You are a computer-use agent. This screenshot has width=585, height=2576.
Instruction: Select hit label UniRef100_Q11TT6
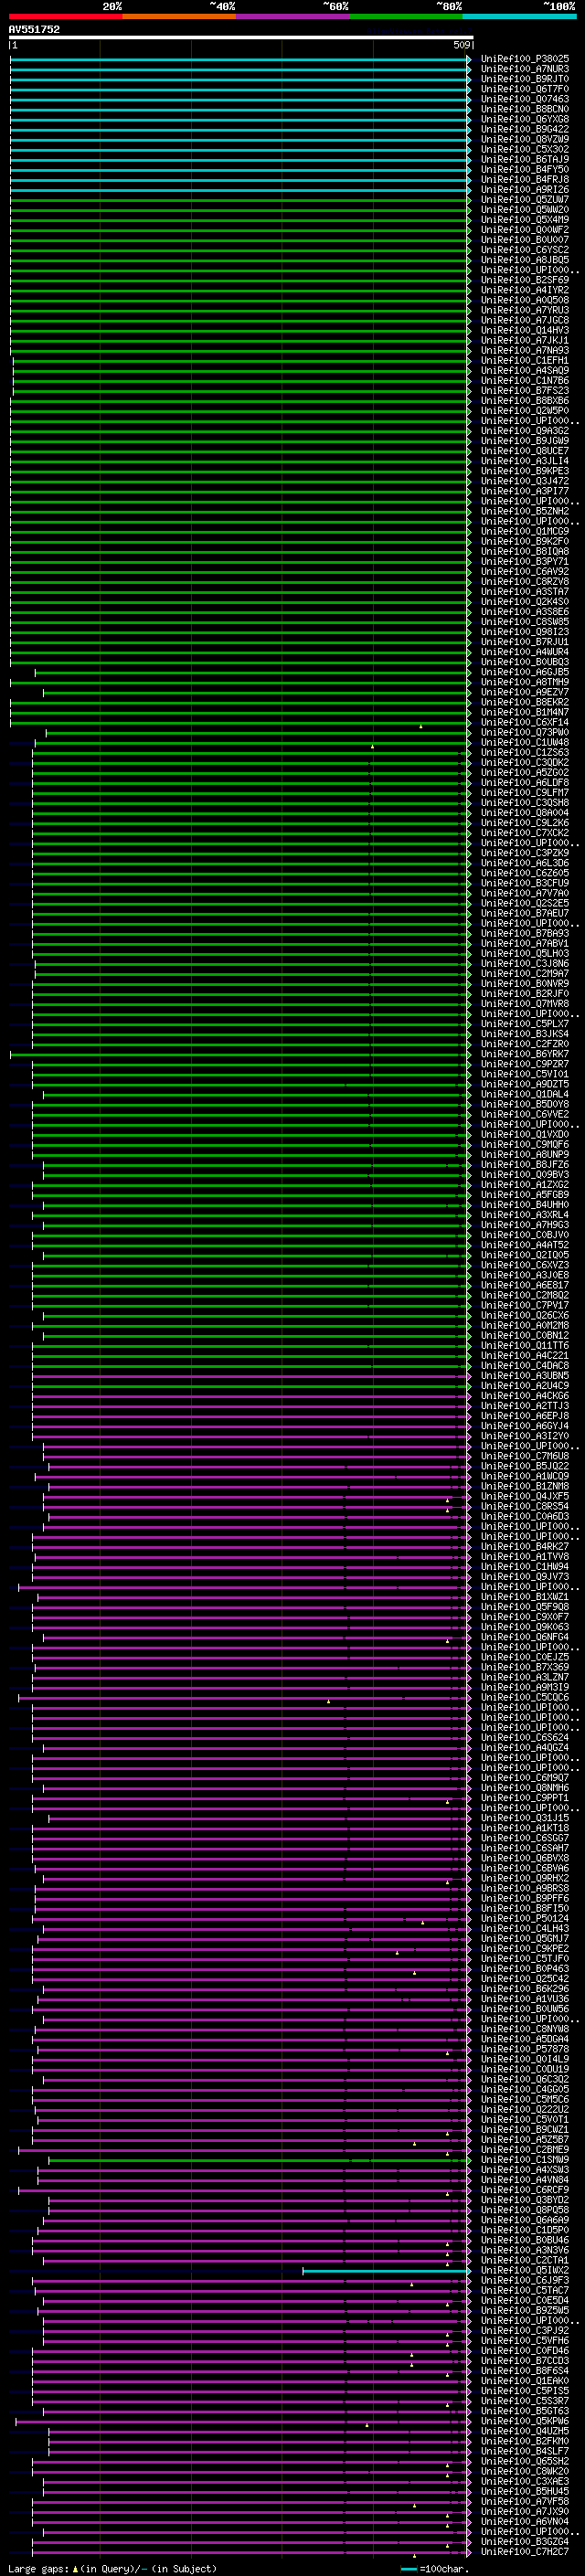coord(525,1346)
